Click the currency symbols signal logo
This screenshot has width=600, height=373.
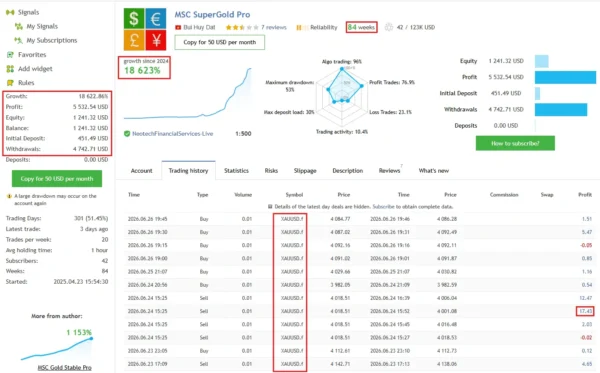145,29
